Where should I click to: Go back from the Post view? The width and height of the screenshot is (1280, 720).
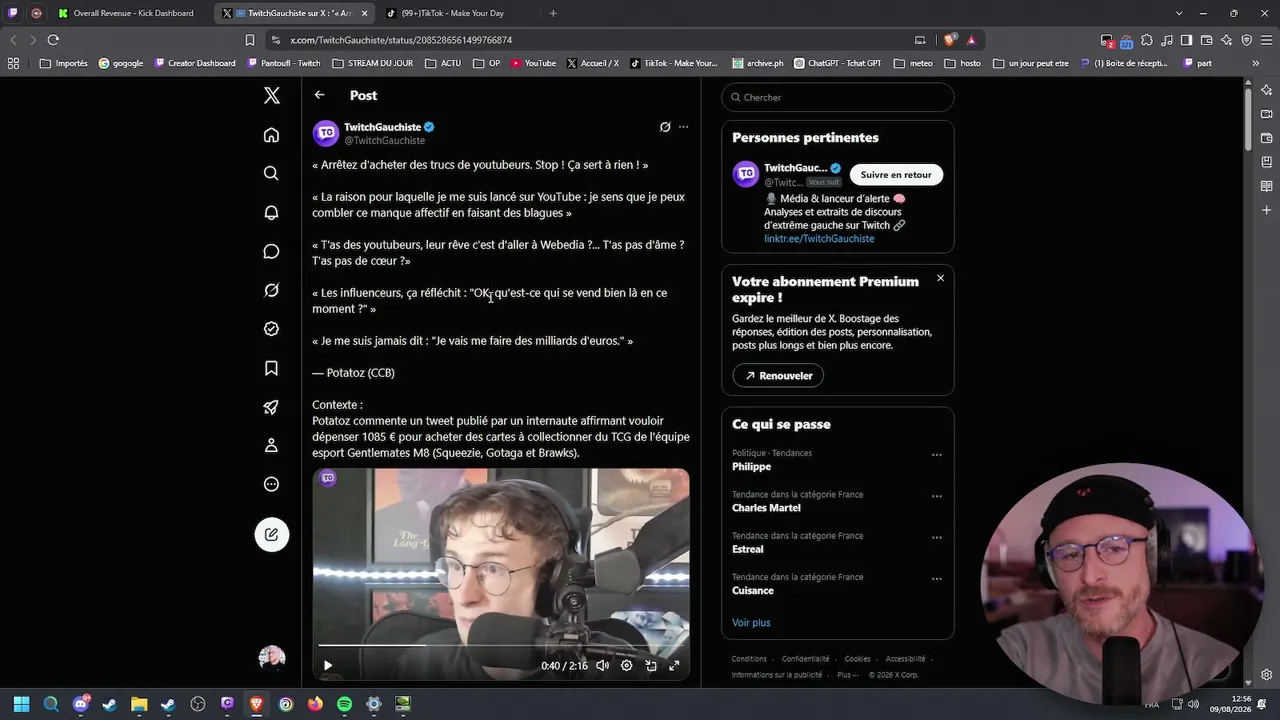tap(319, 95)
